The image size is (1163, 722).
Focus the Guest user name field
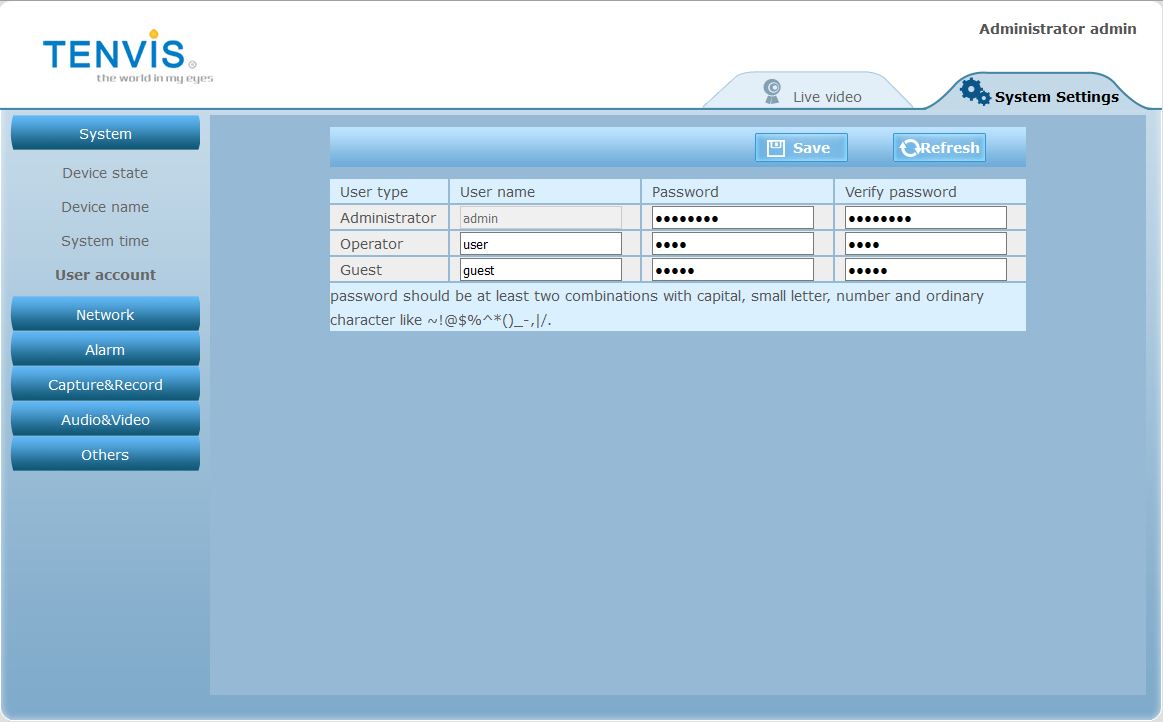540,270
